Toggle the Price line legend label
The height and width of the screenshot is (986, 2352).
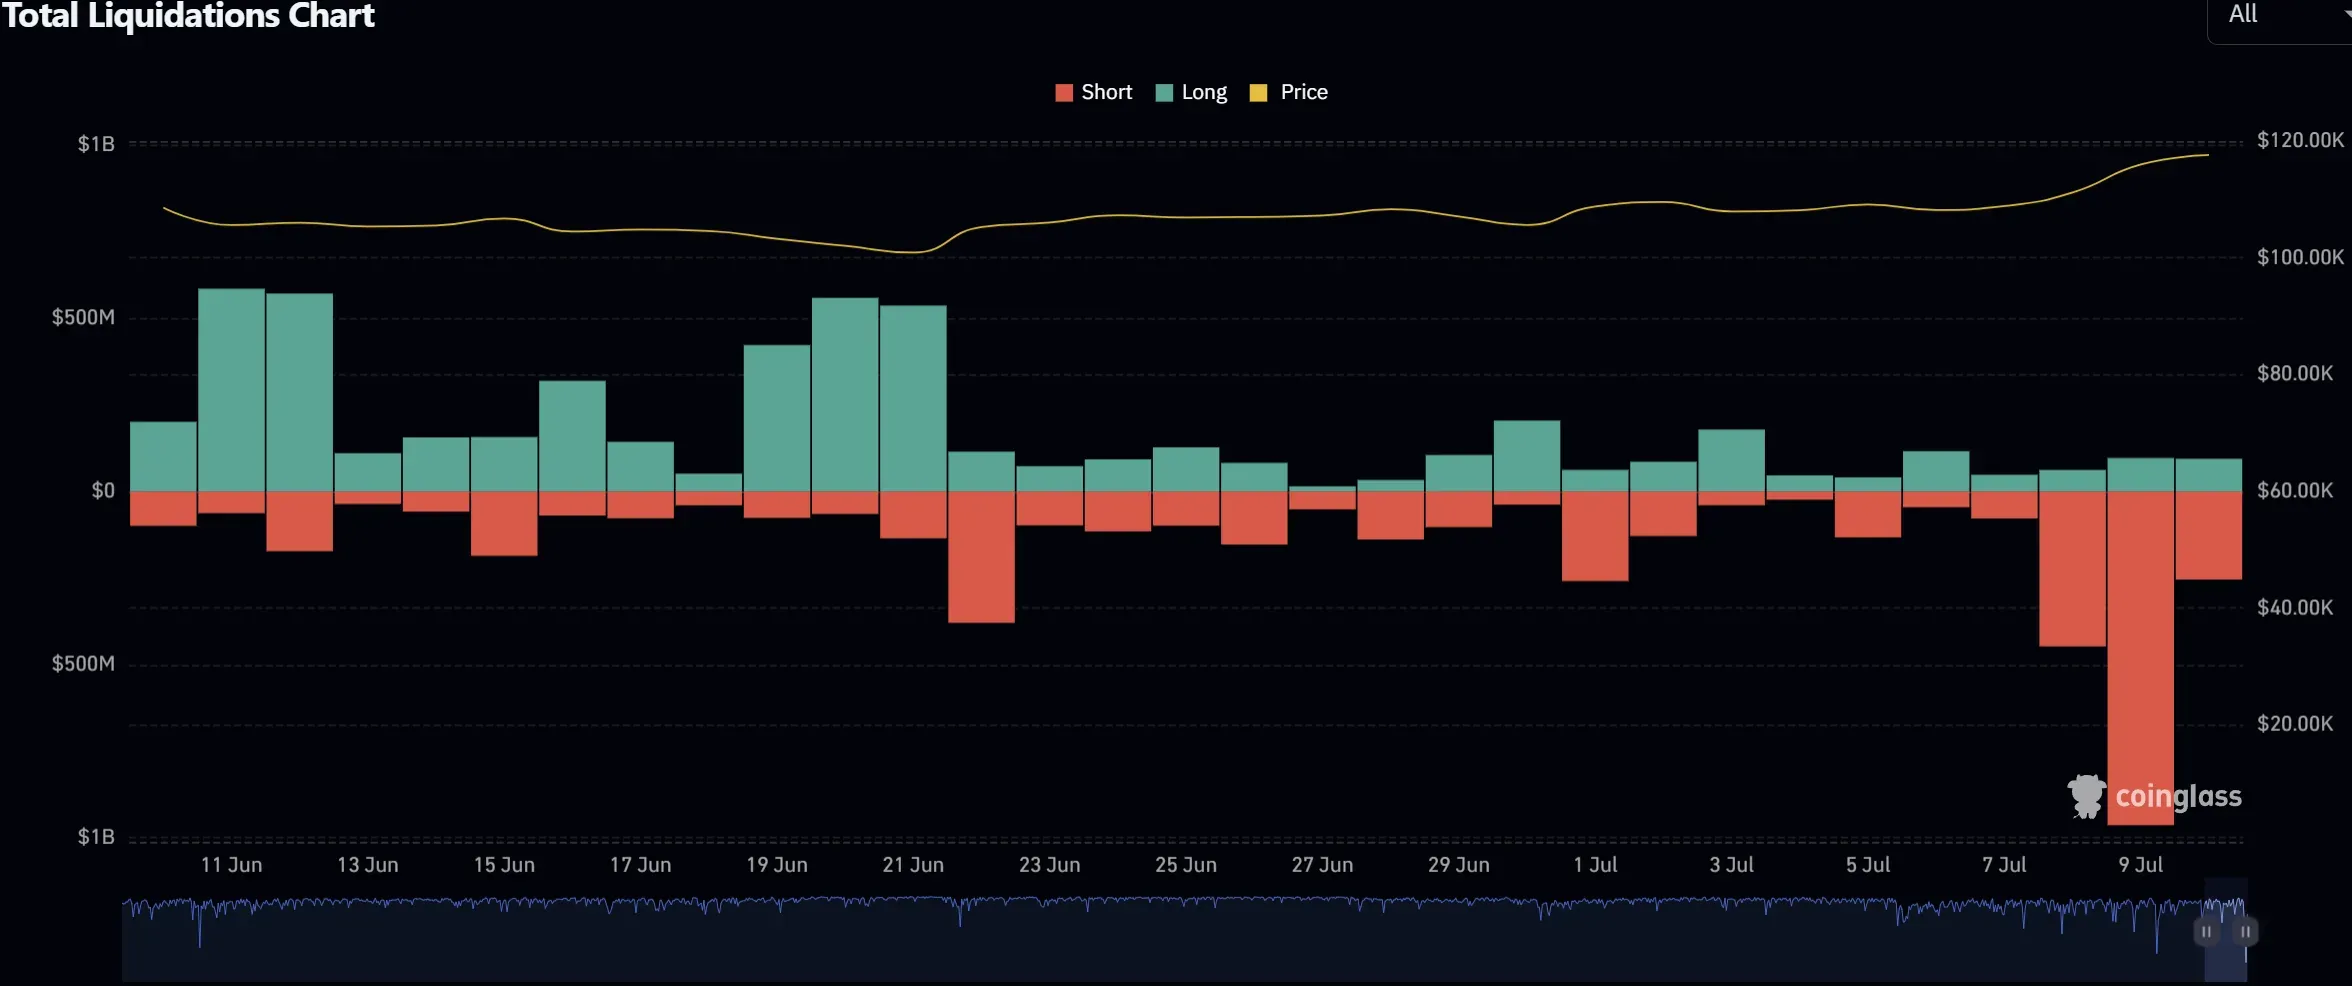(x=1304, y=92)
